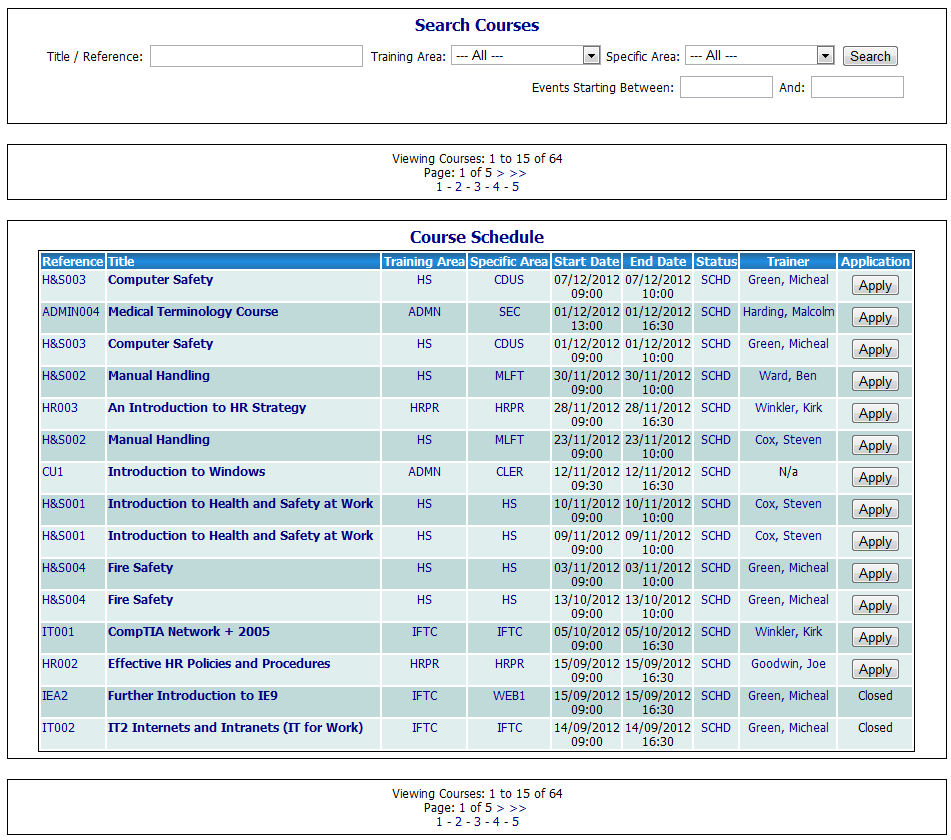This screenshot has height=840, width=951.
Task: Click trainer name Ward, Ben
Action: click(x=788, y=376)
